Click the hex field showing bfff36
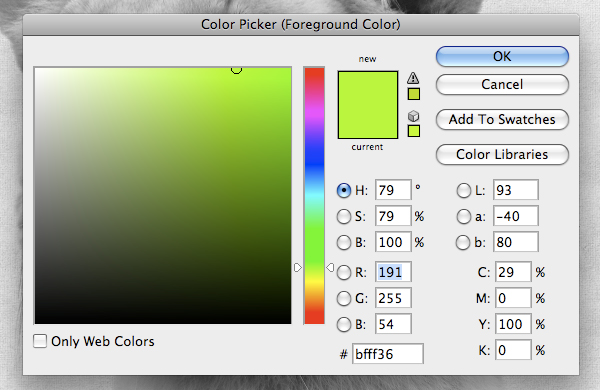This screenshot has height=390, width=600. [388, 354]
